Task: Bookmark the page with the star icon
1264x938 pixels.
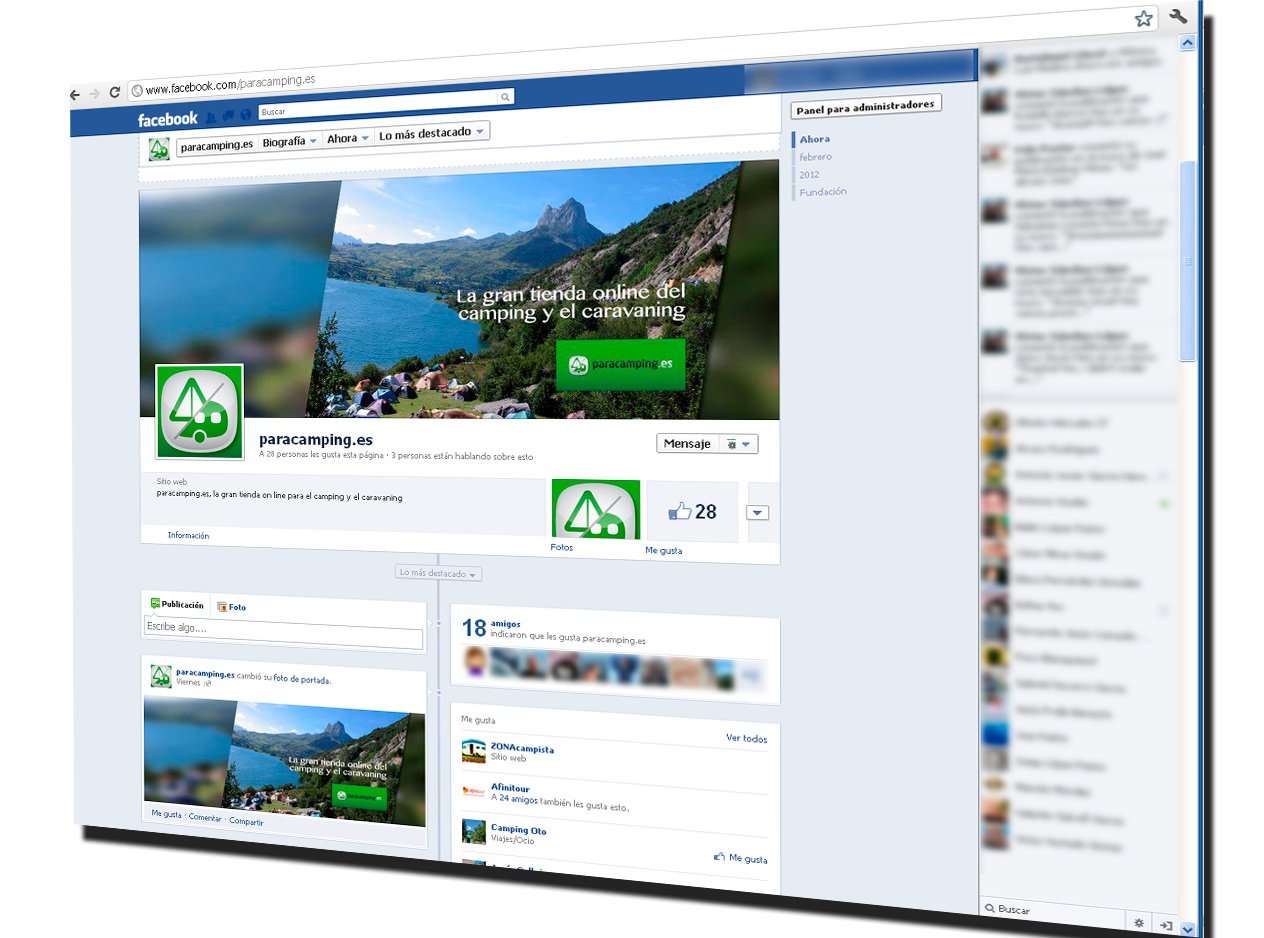Action: click(x=1143, y=19)
